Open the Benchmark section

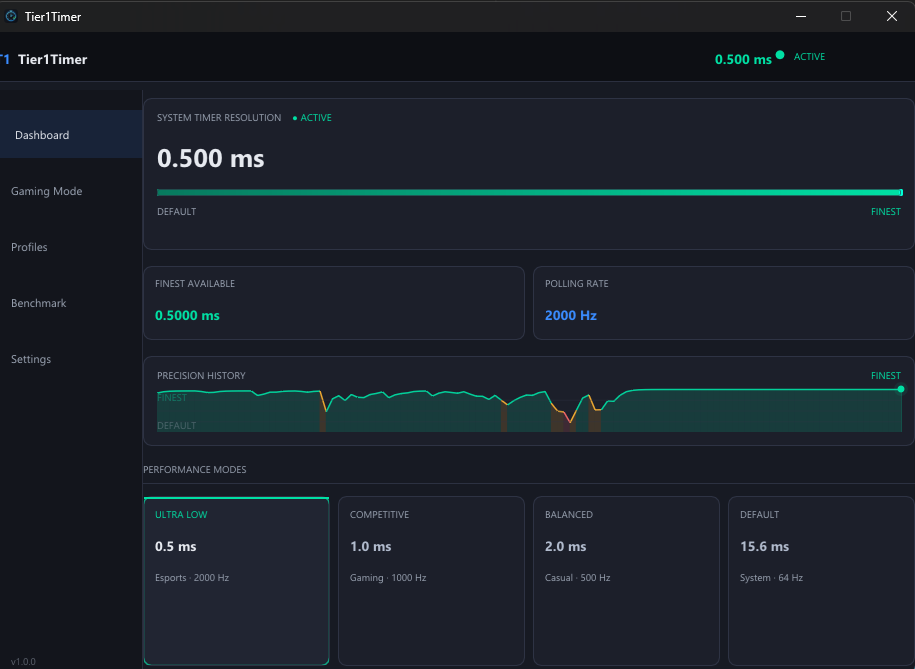click(x=38, y=303)
